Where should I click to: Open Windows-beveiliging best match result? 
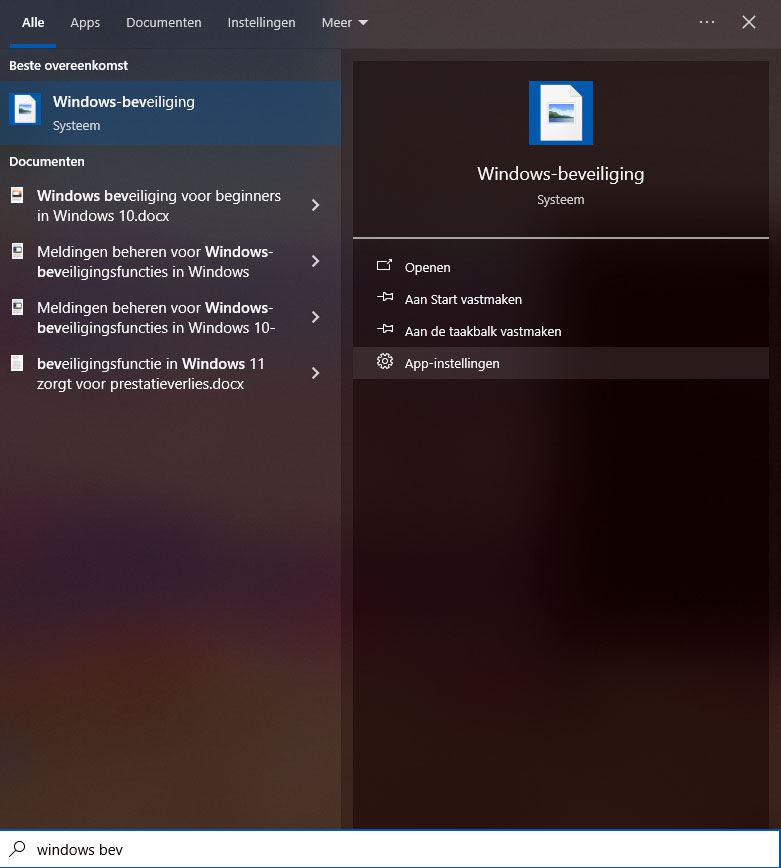tap(170, 113)
